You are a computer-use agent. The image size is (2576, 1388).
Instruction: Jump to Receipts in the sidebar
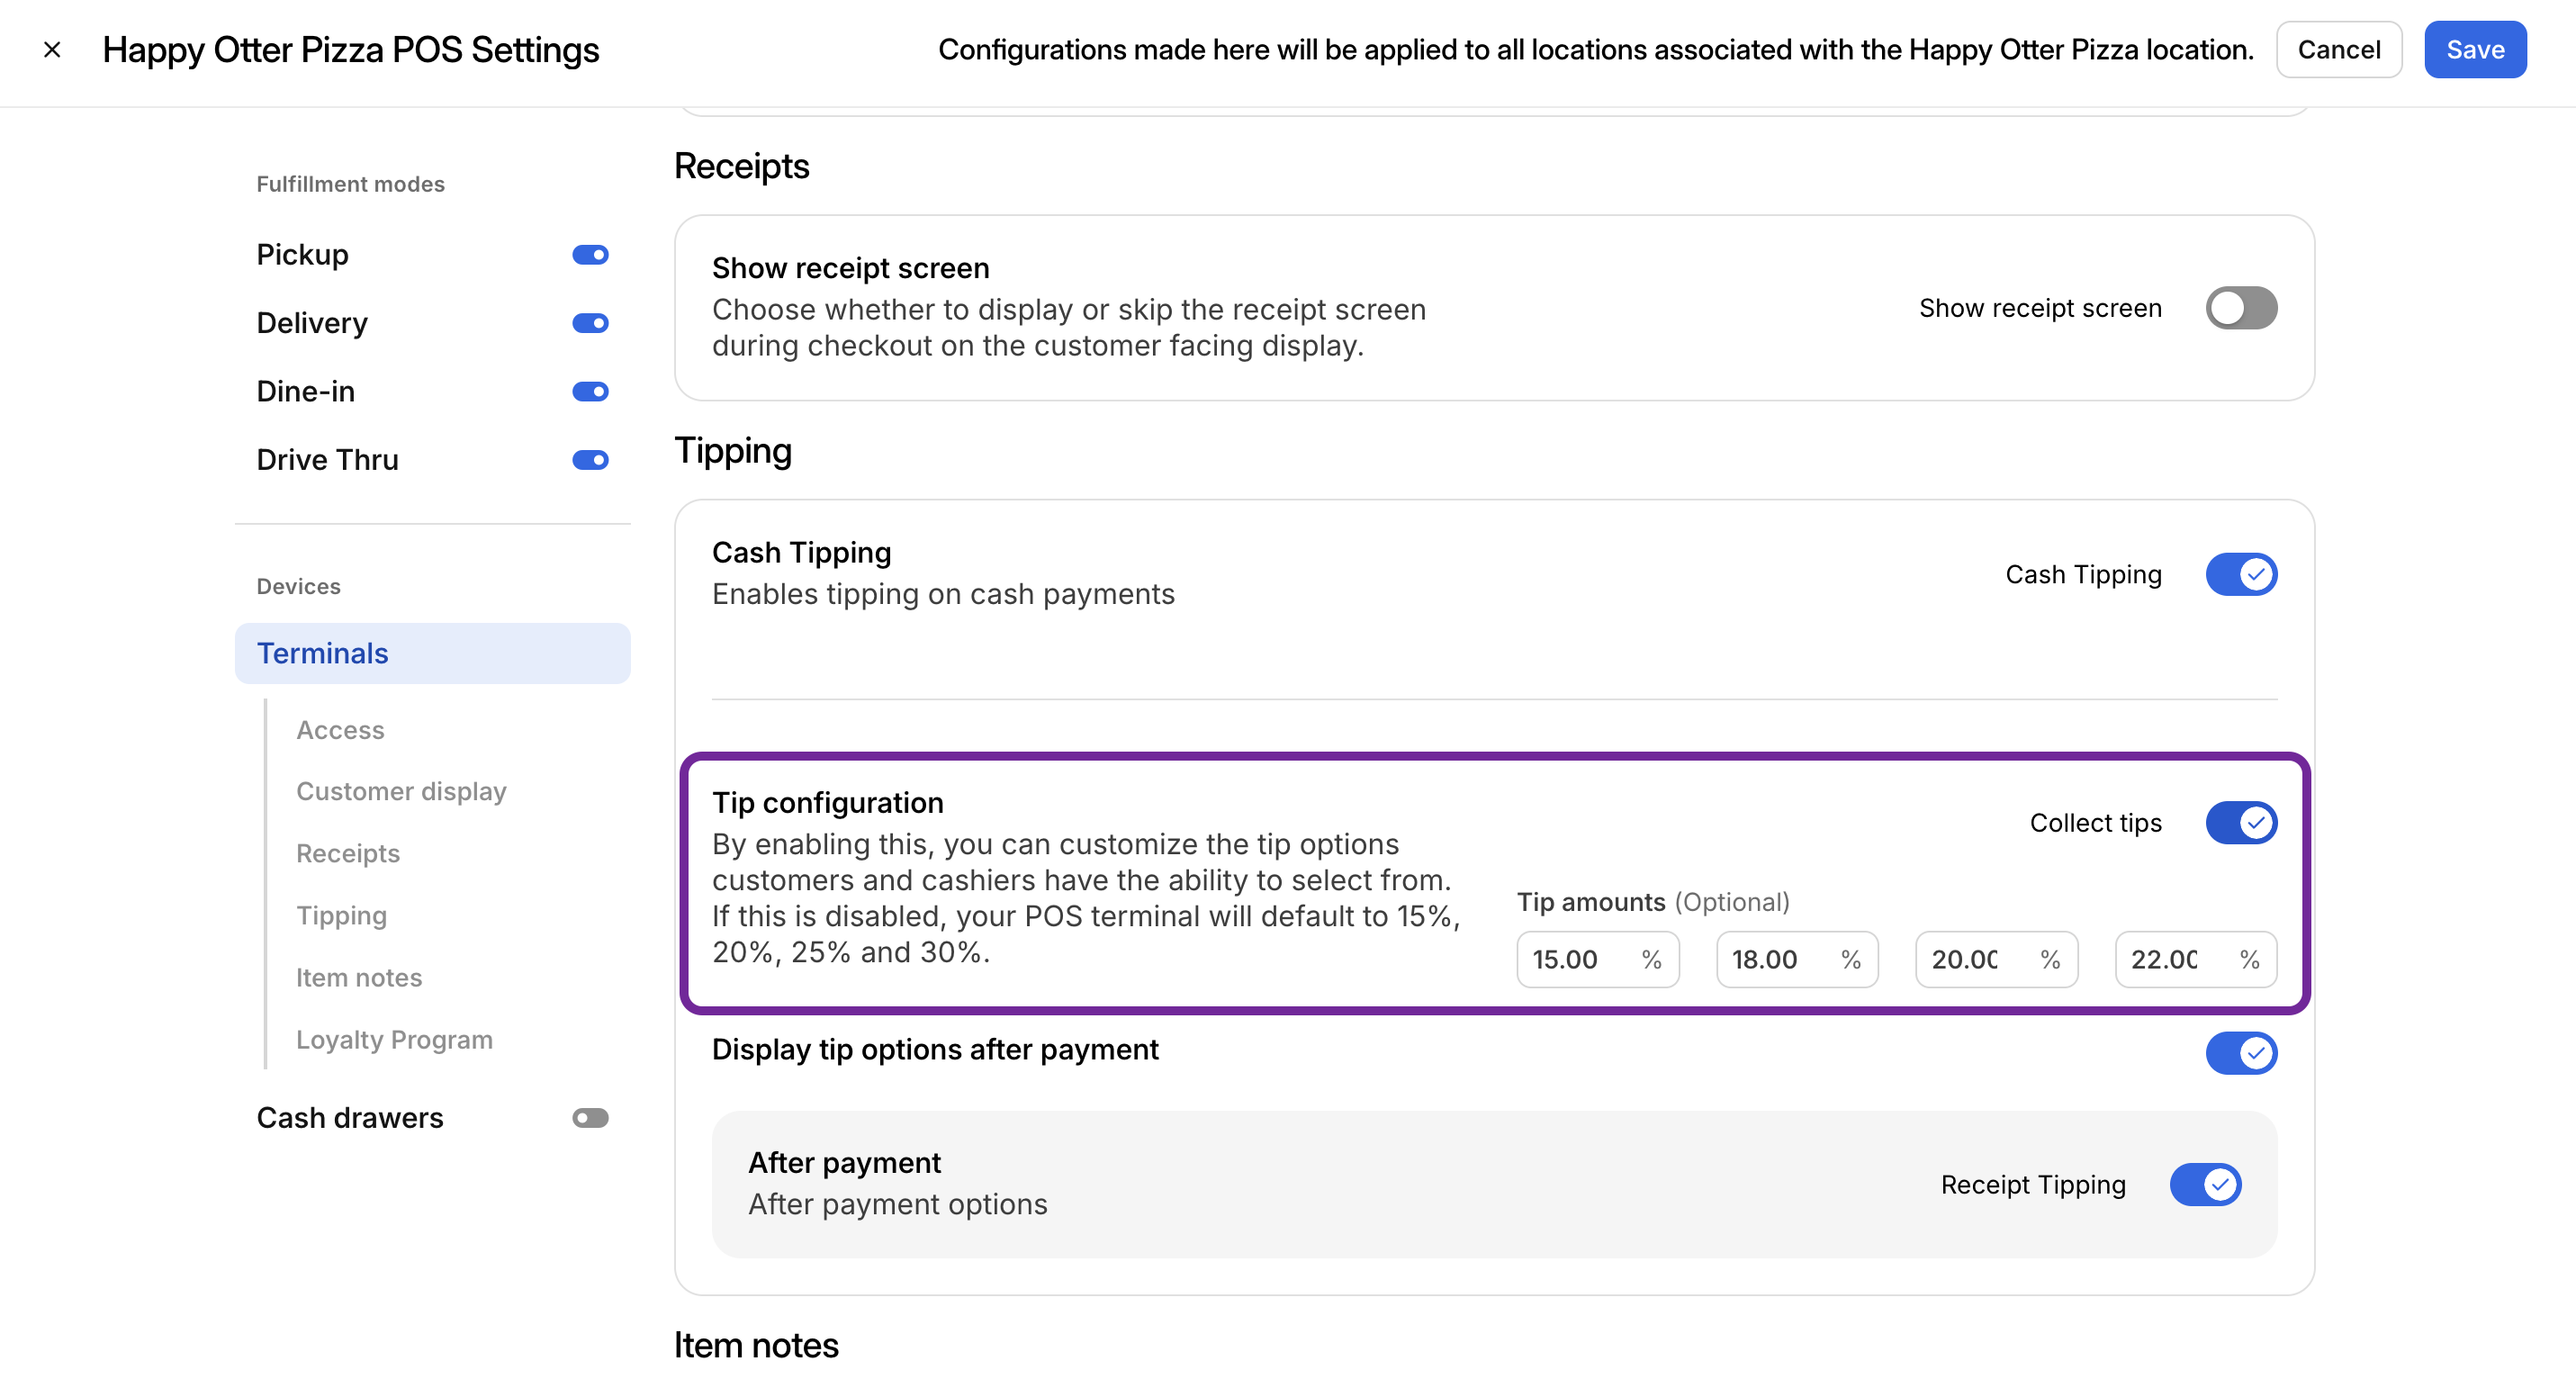(348, 853)
